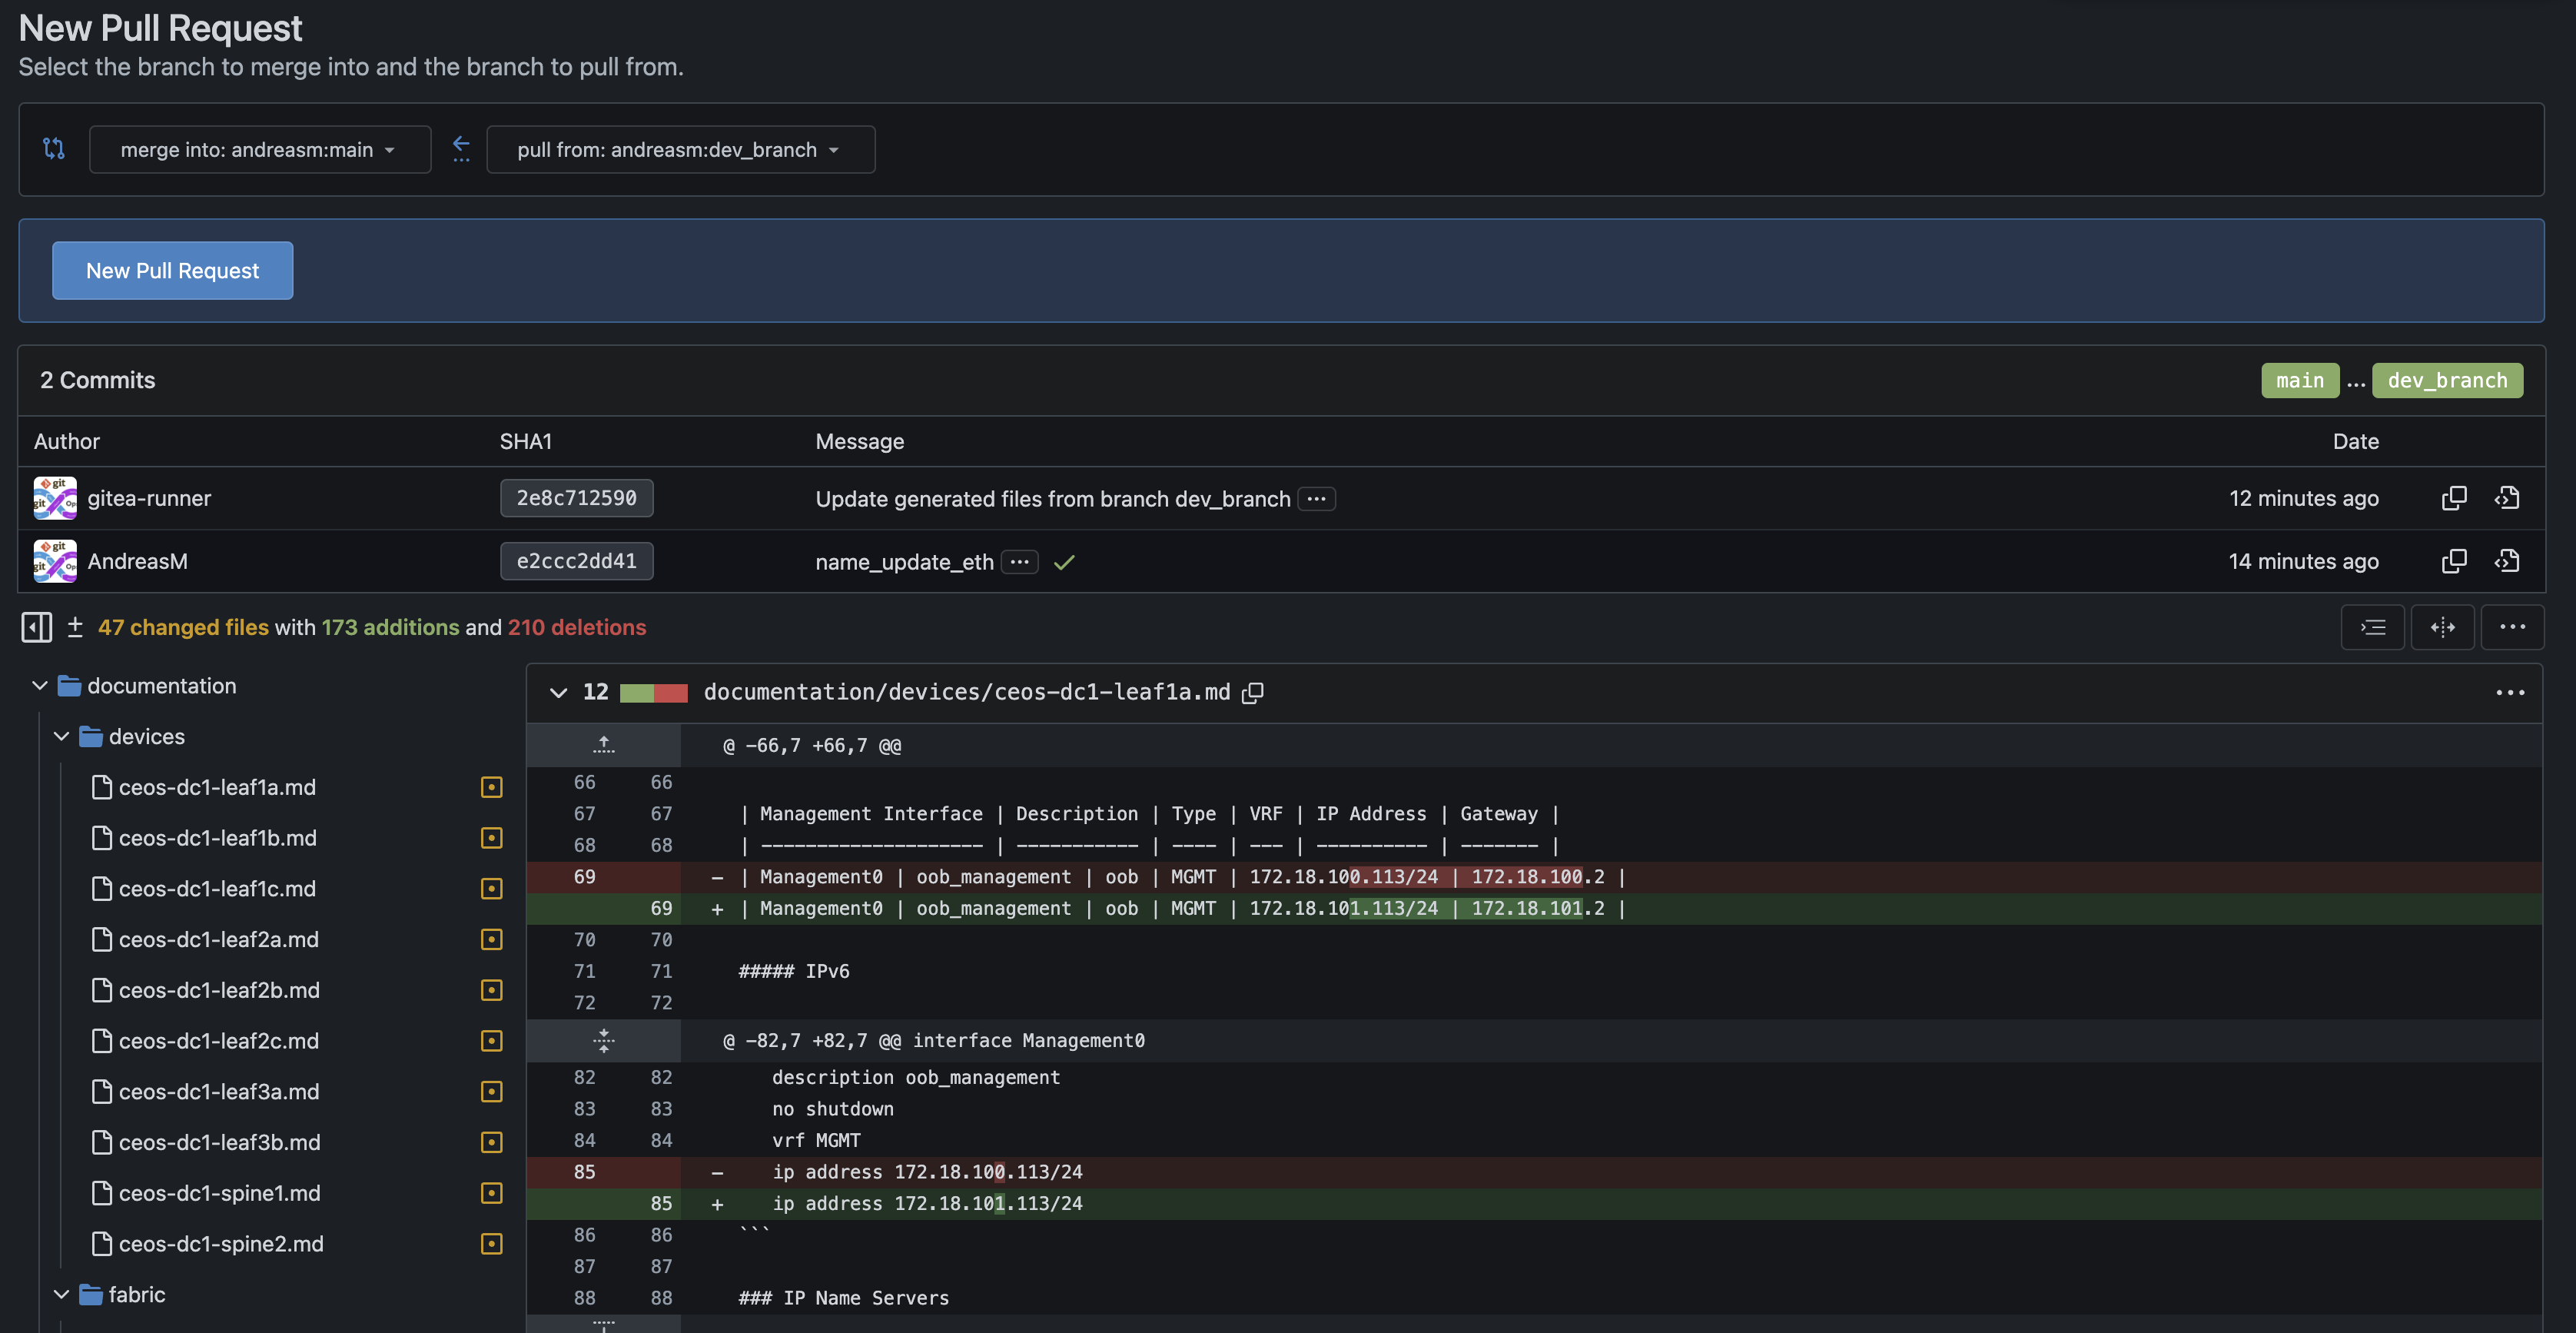Image resolution: width=2576 pixels, height=1333 pixels.
Task: Select ceos-dc1-leaf1c.md in file tree
Action: [x=217, y=889]
